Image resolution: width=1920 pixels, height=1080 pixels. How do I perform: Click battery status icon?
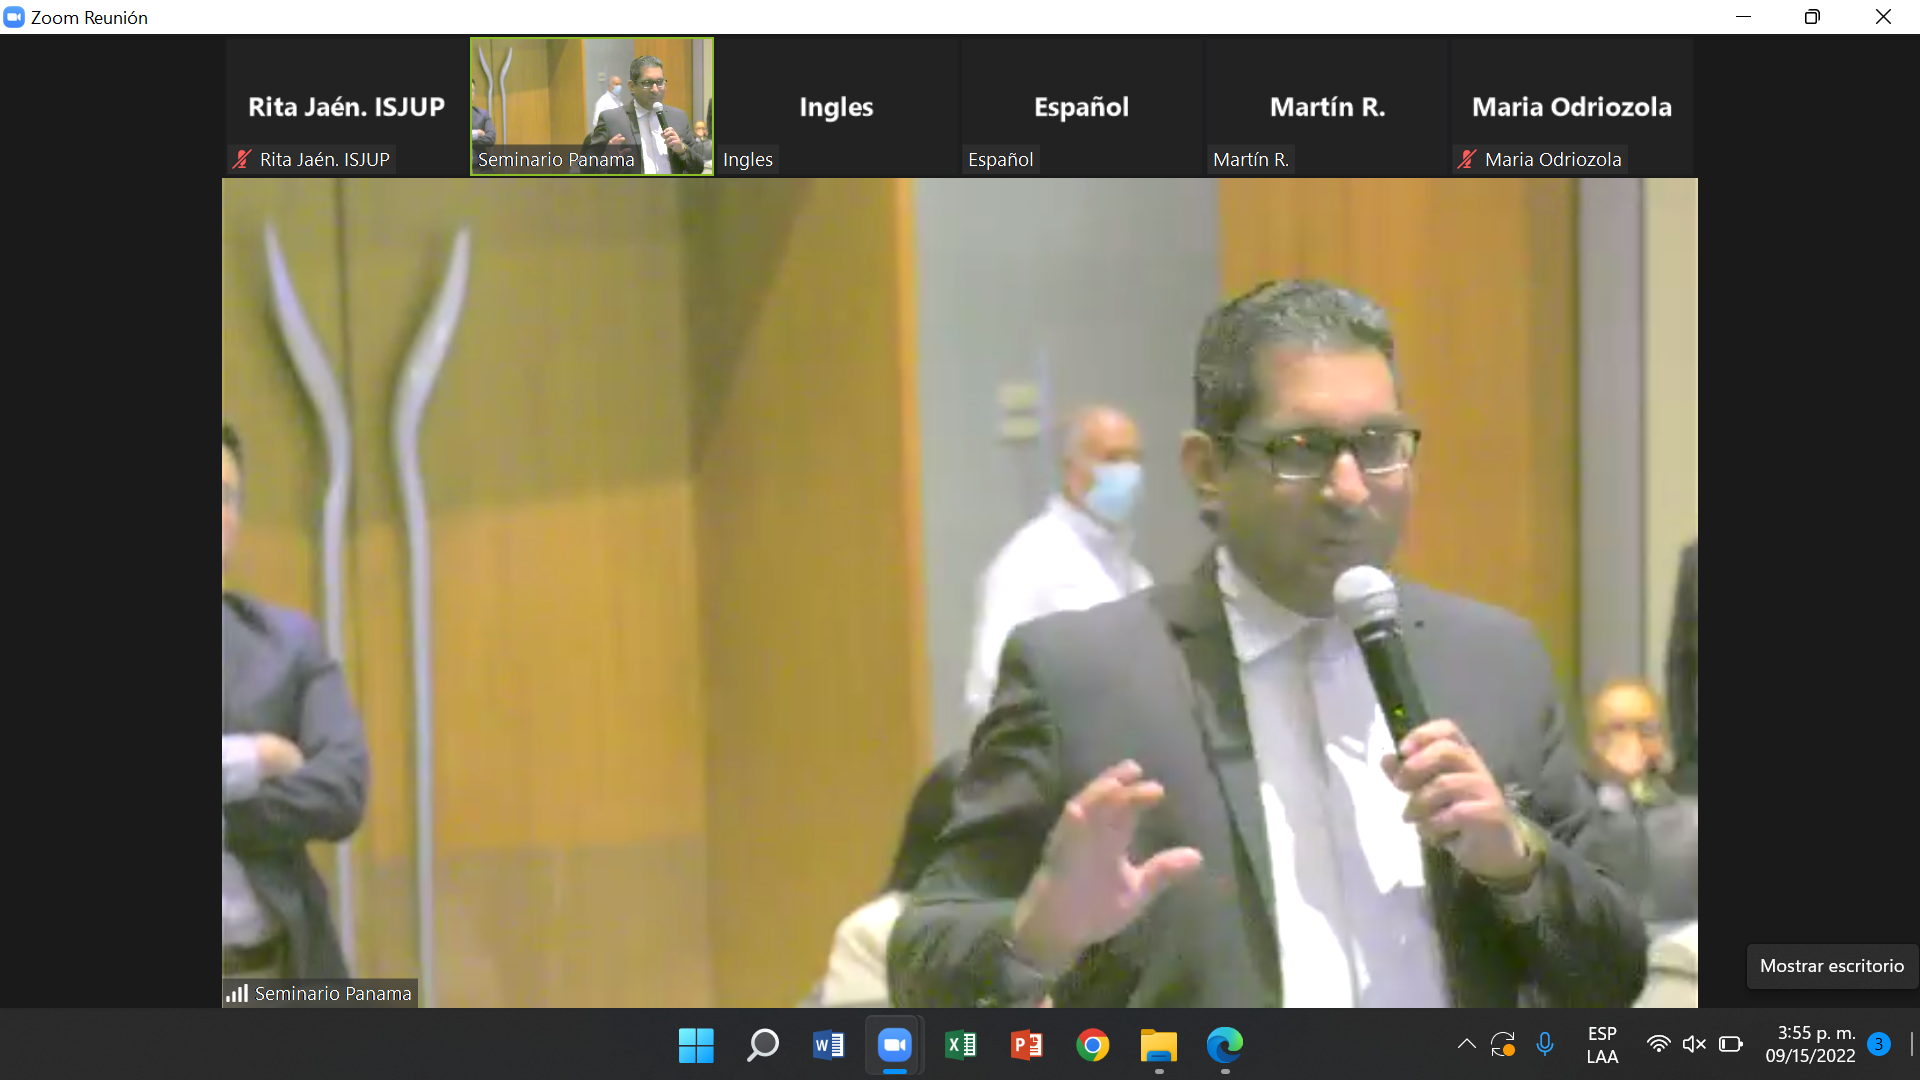click(x=1730, y=1044)
